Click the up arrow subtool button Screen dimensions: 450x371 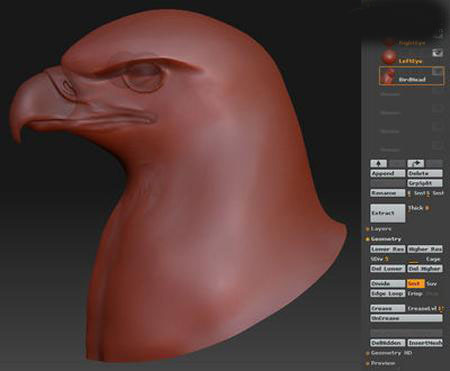[x=379, y=163]
